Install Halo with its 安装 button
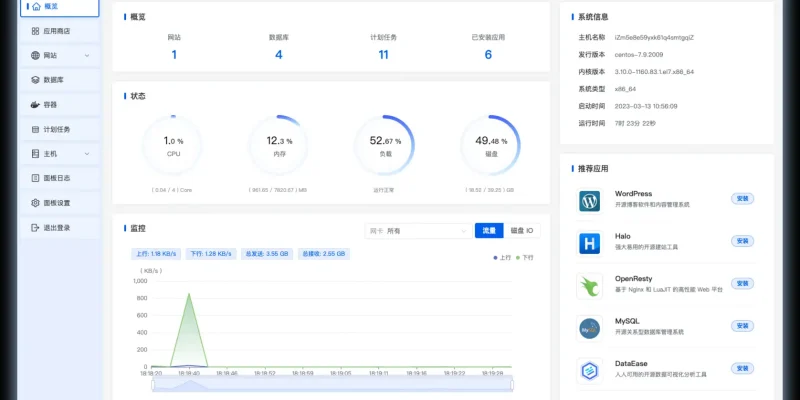 click(x=742, y=241)
